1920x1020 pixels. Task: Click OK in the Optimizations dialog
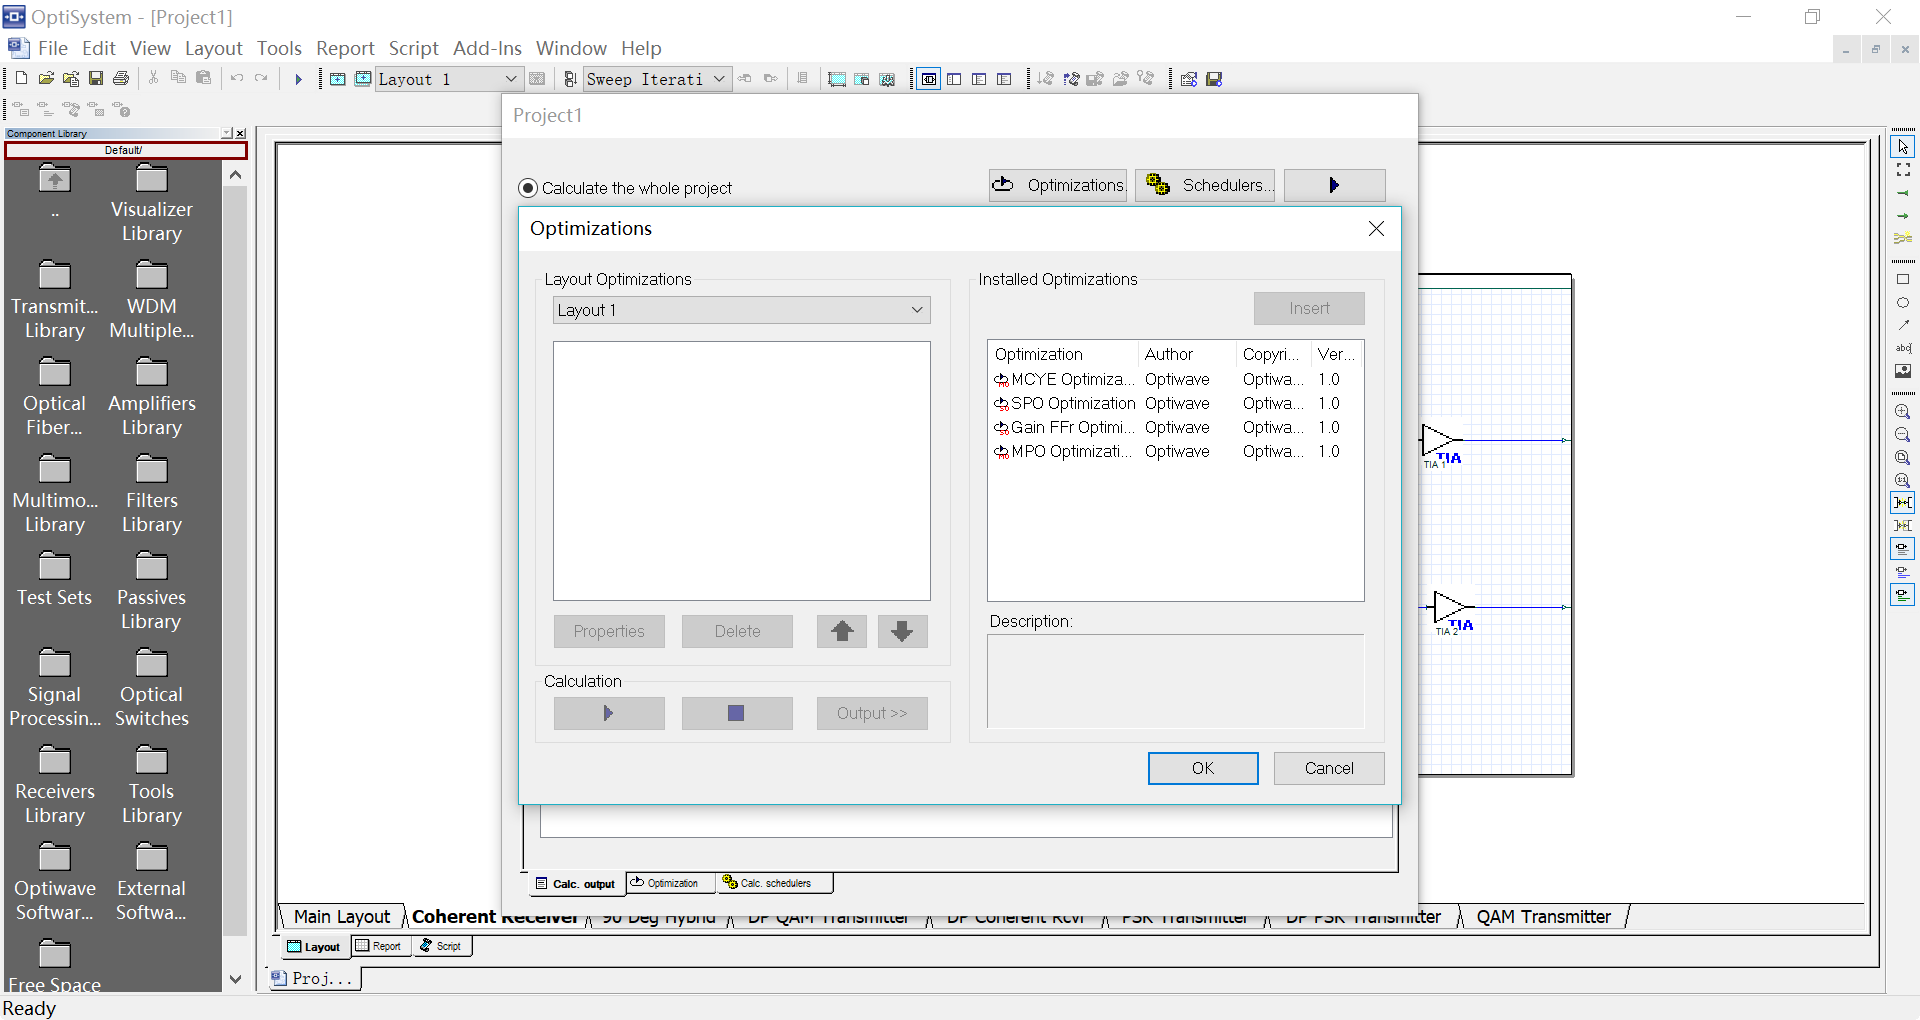(x=1203, y=768)
